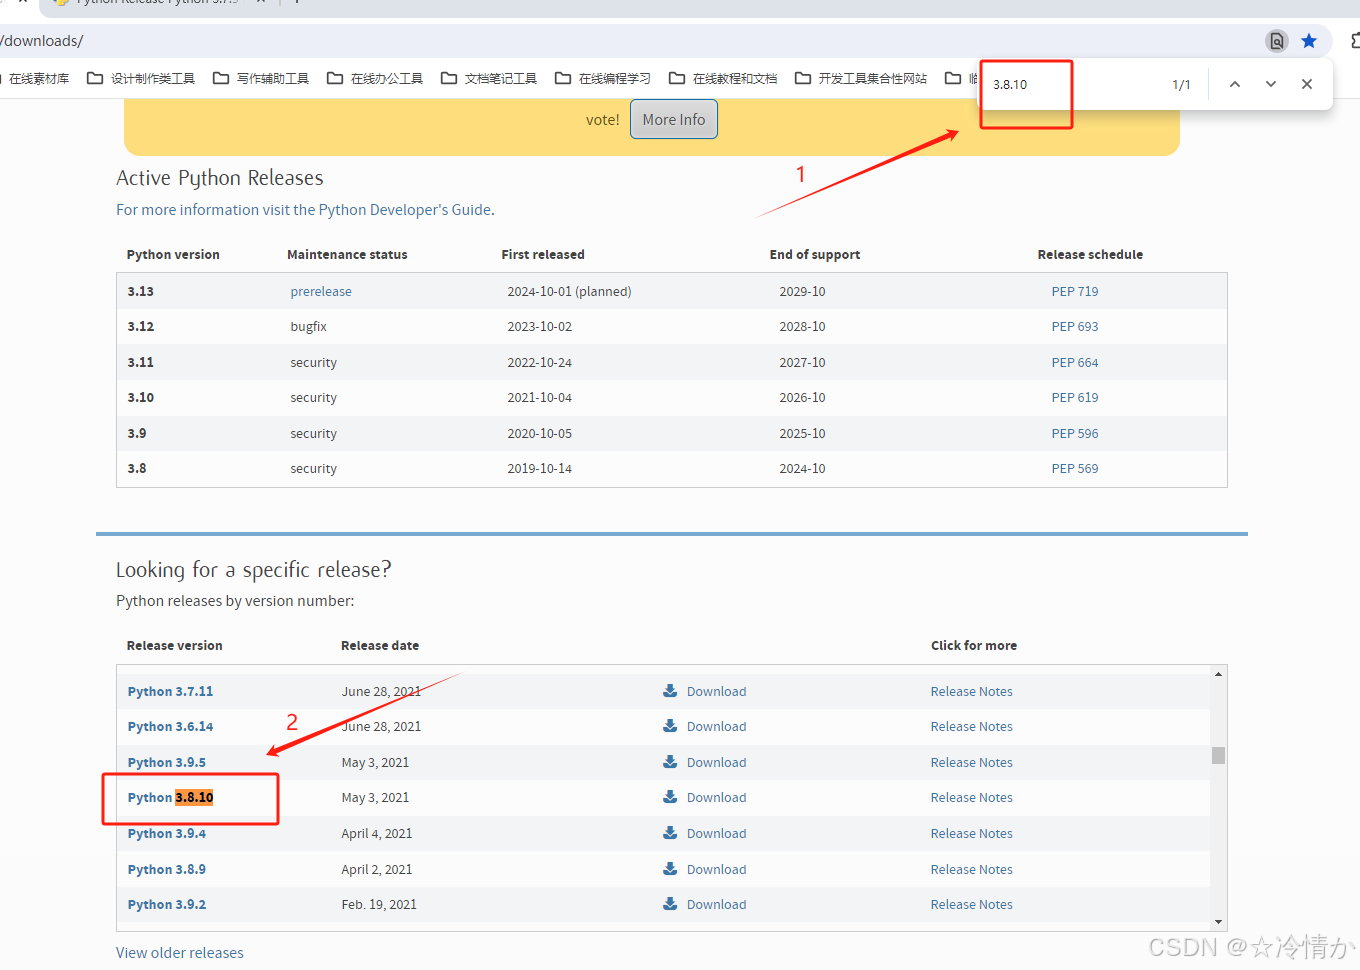Go to previous find result arrow
Image resolution: width=1360 pixels, height=970 pixels.
point(1235,84)
